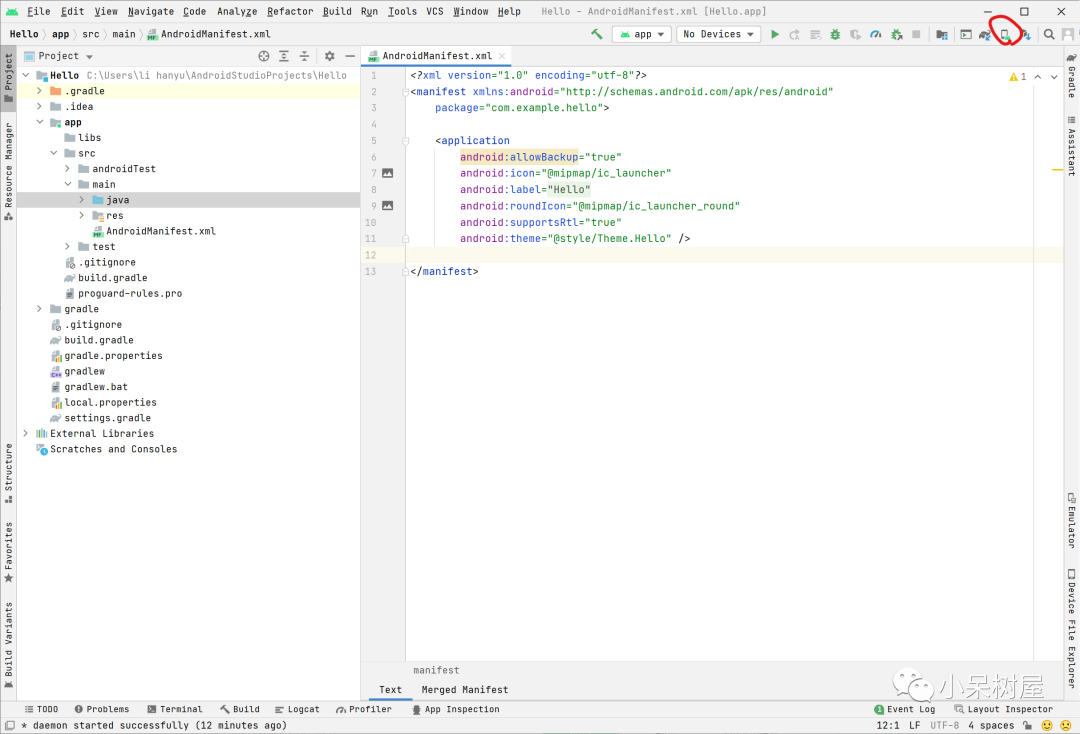This screenshot has width=1080, height=734.
Task: Toggle the Emulator tool window
Action: click(1071, 518)
